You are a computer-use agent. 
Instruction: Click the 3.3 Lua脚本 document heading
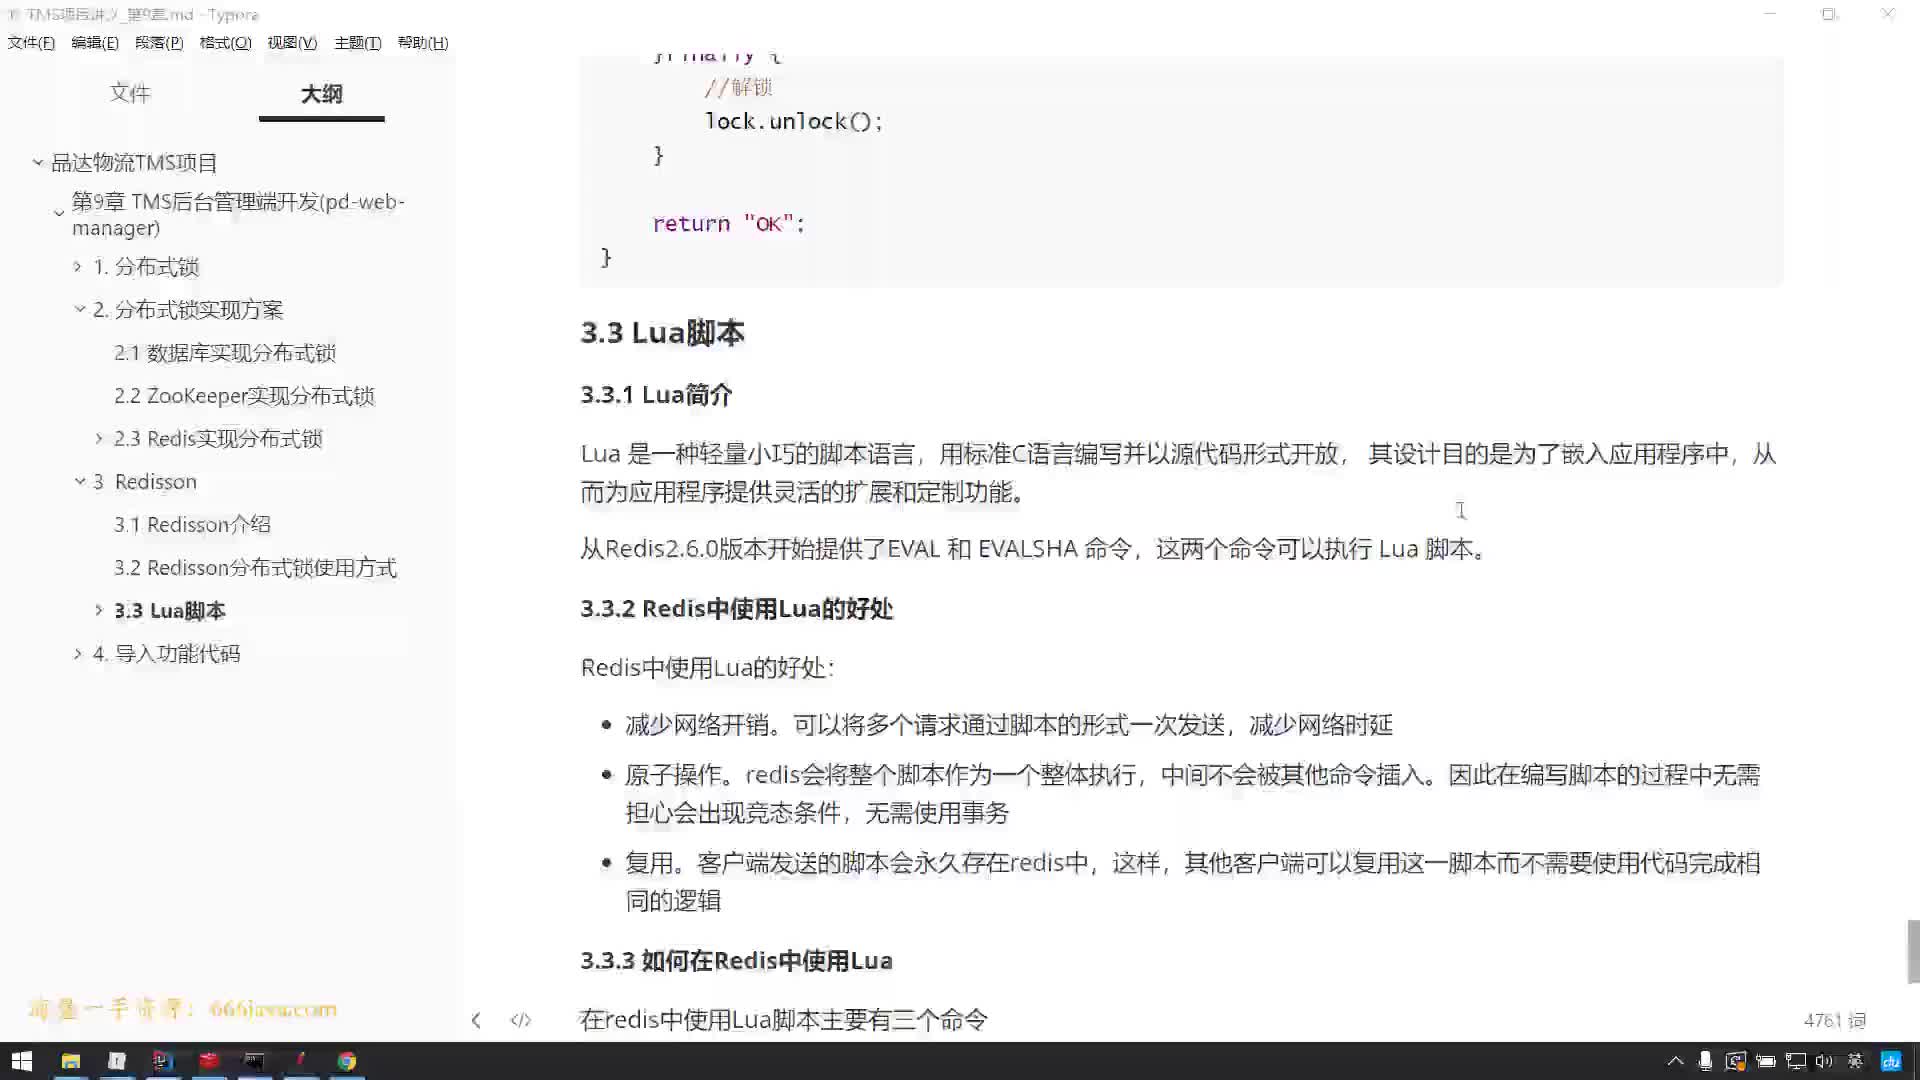click(x=662, y=333)
